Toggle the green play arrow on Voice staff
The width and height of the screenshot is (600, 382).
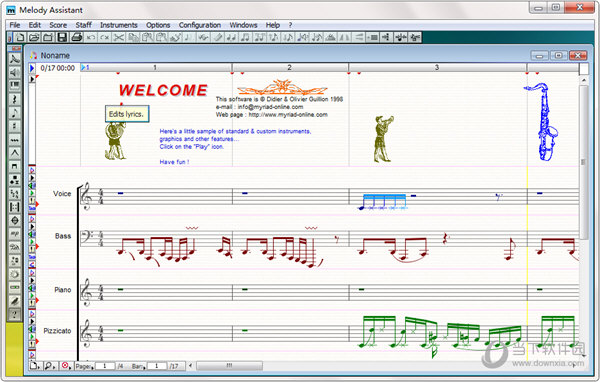point(32,193)
